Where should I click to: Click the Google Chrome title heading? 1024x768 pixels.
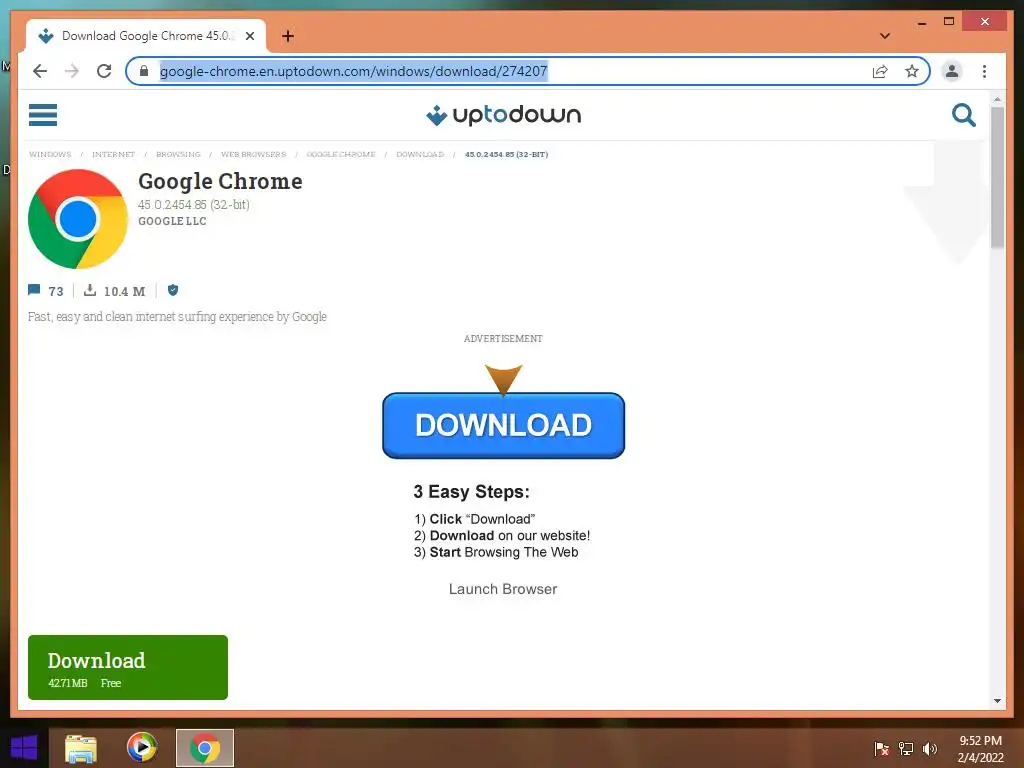221,181
